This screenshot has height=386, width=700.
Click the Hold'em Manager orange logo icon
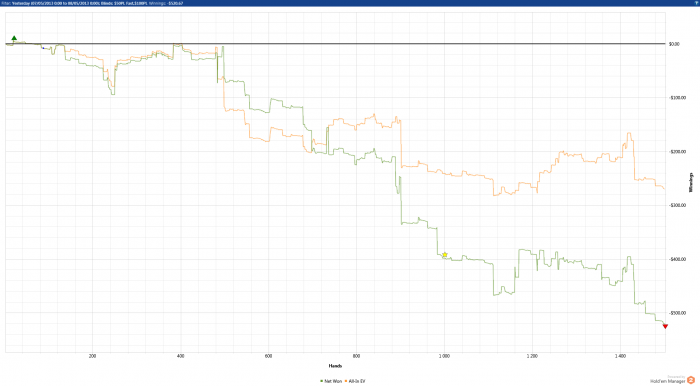[x=691, y=380]
